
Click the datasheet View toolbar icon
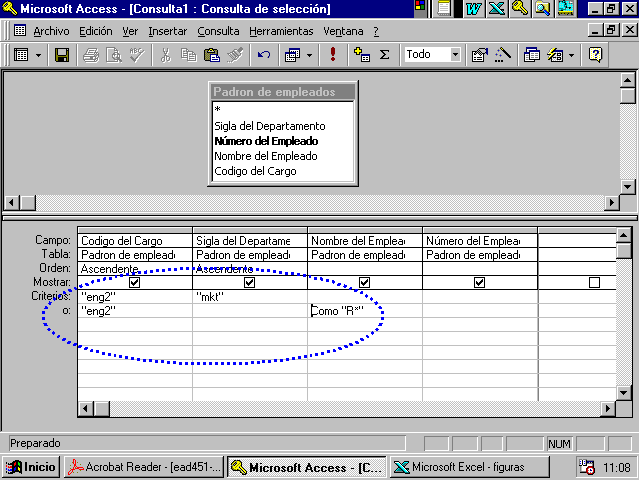[21, 55]
